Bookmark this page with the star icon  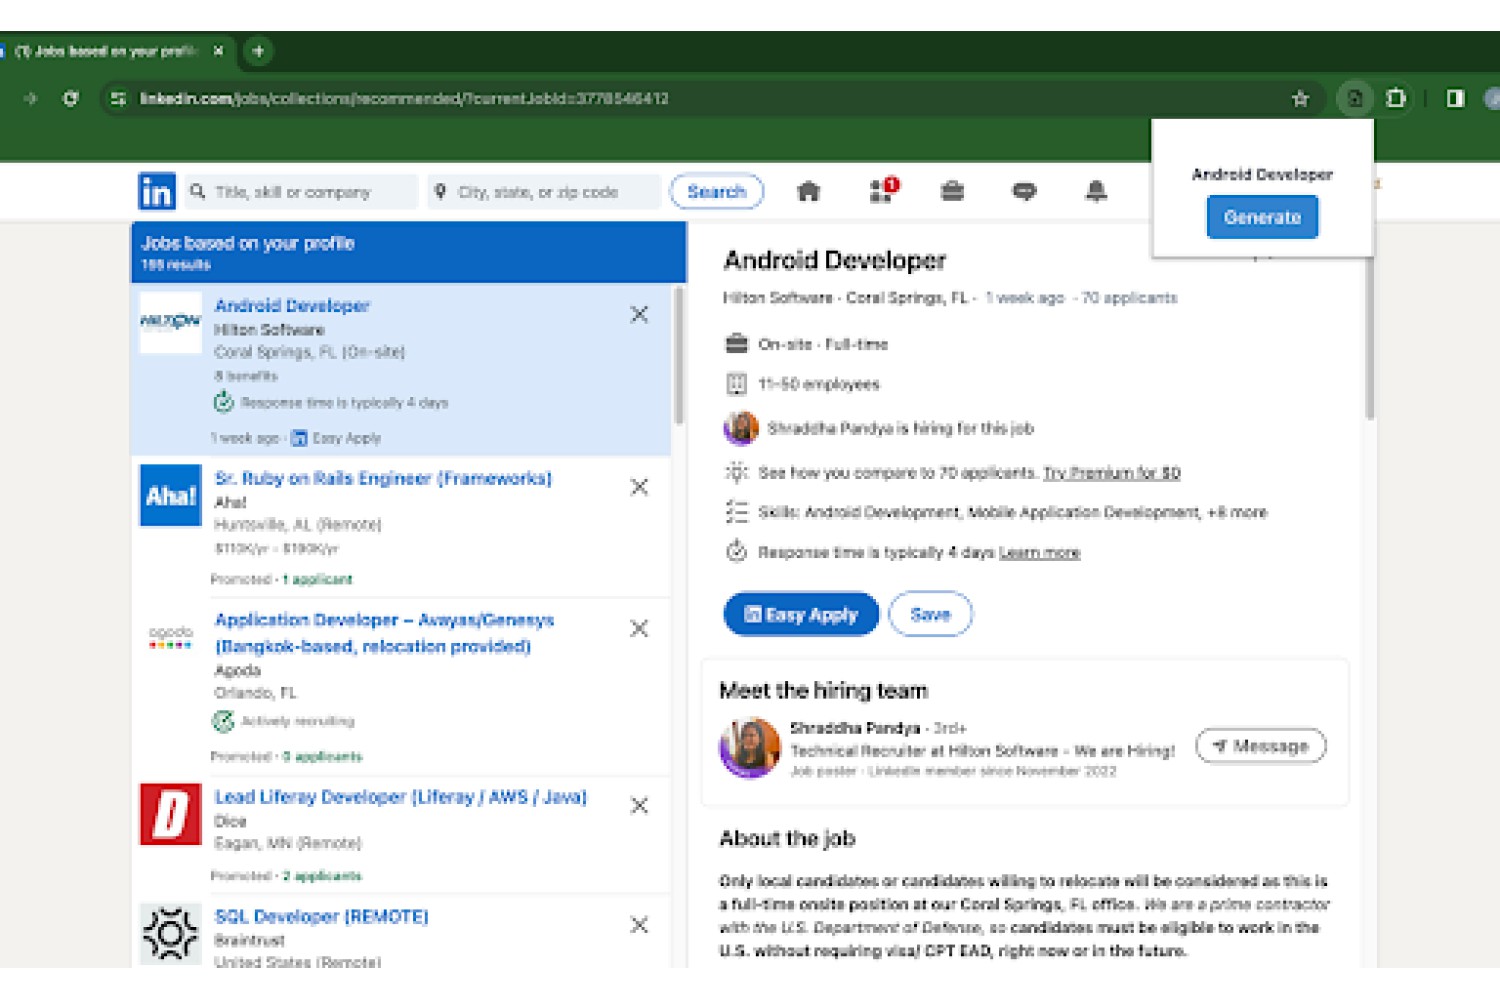(1300, 98)
